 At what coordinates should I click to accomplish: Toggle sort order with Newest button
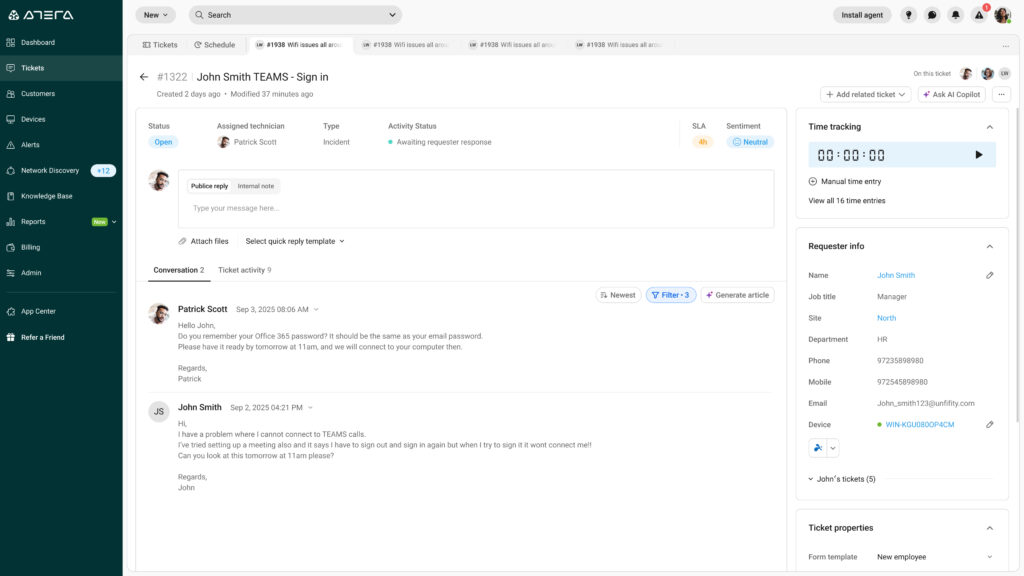[618, 295]
